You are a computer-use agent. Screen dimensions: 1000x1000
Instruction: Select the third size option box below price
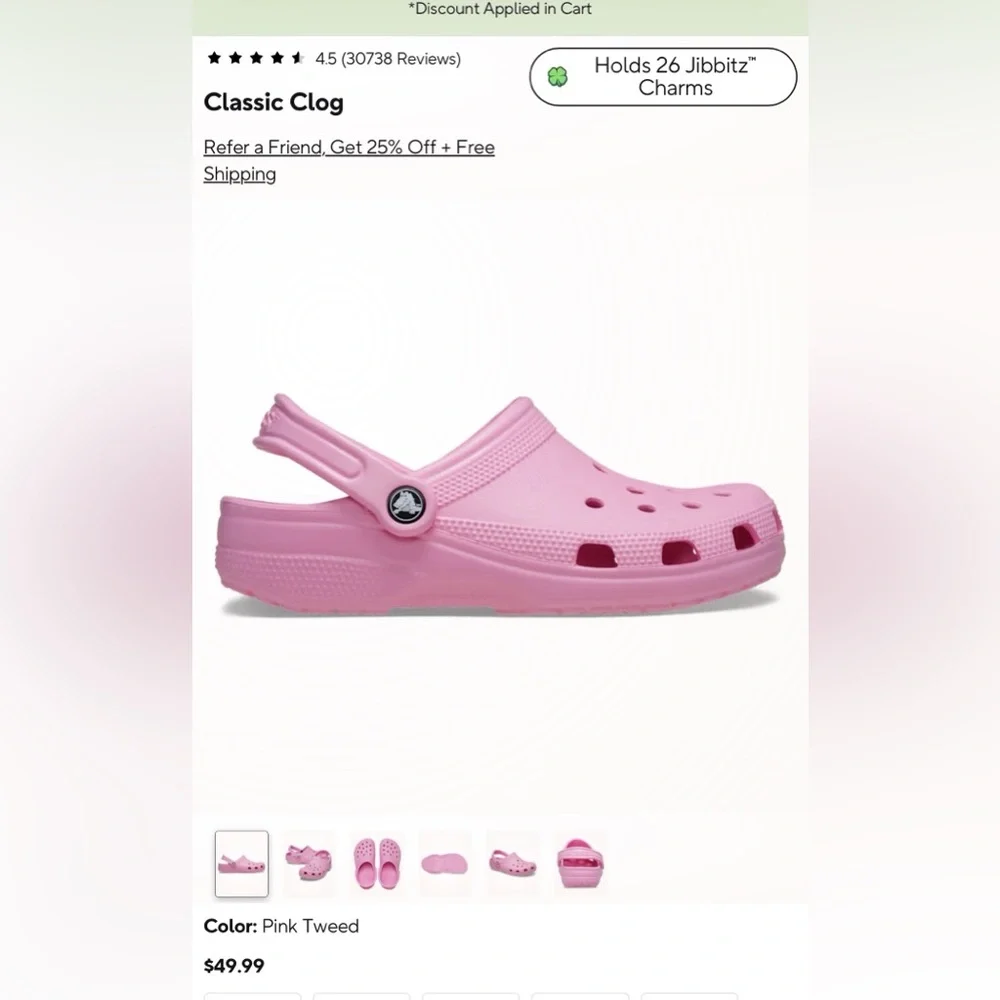470,995
